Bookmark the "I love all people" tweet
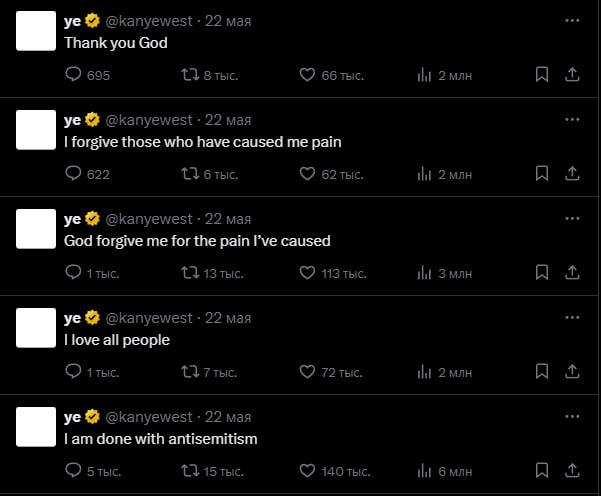601x496 pixels. point(541,372)
